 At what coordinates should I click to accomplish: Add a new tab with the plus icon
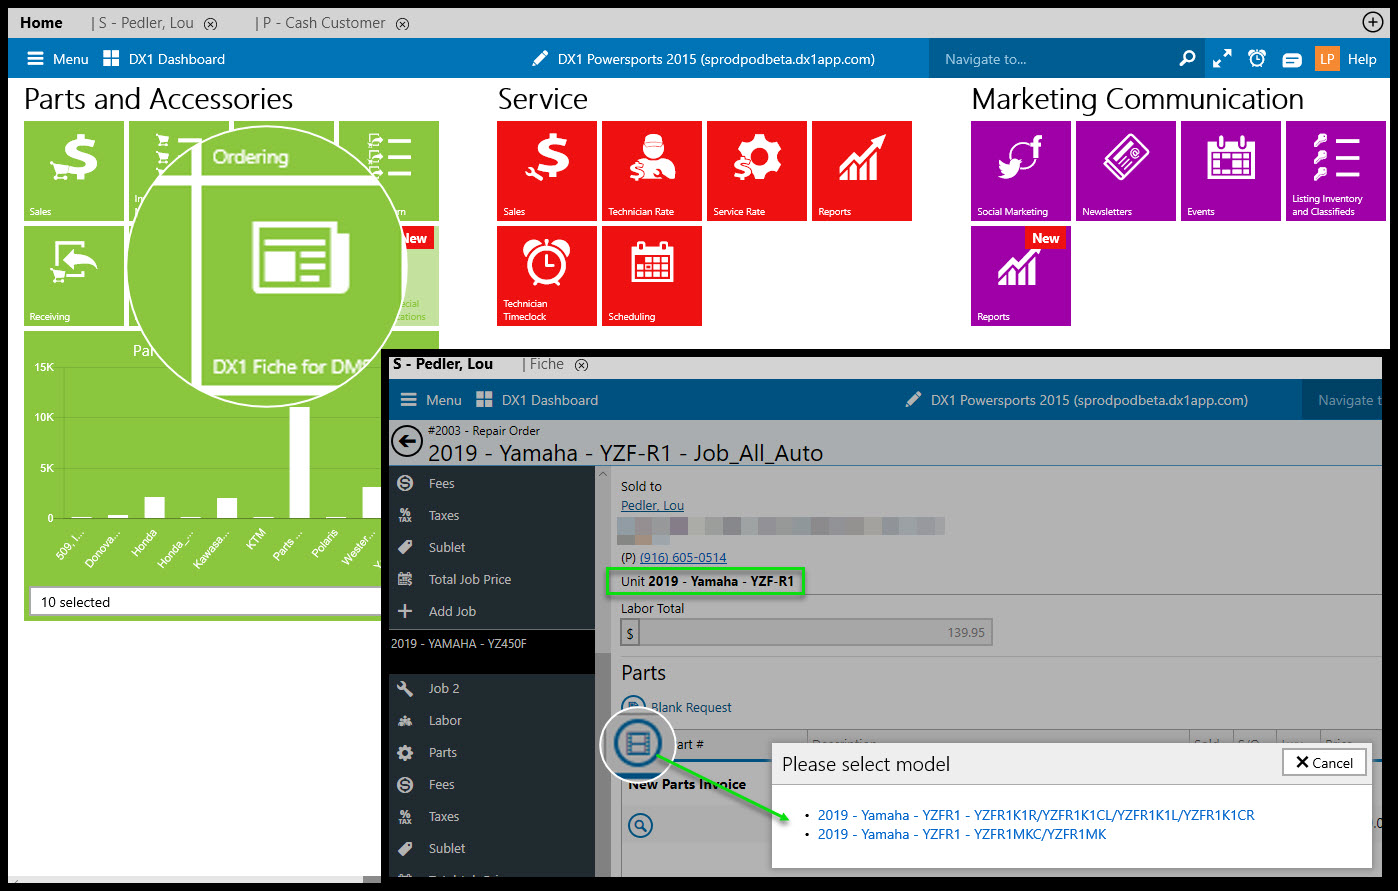1372,22
